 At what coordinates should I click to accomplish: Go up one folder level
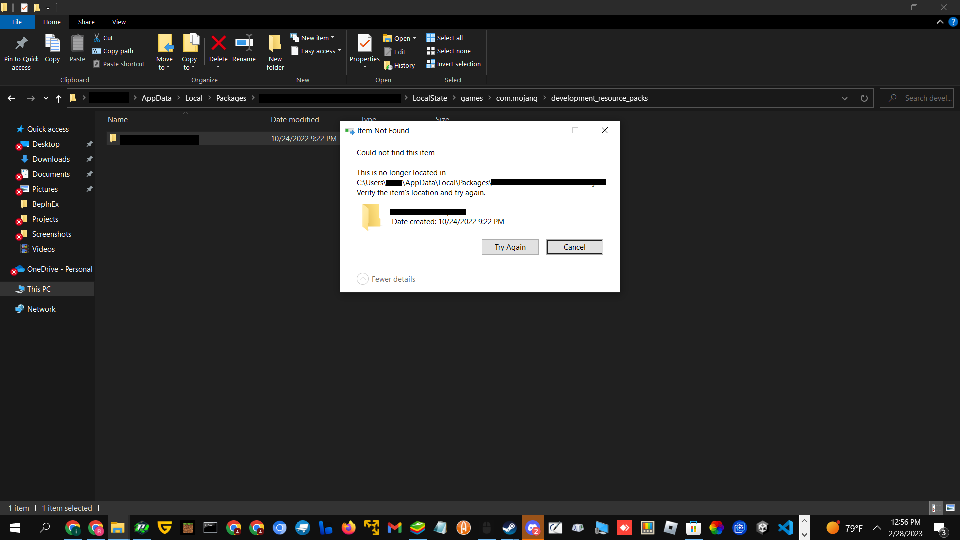pyautogui.click(x=59, y=98)
